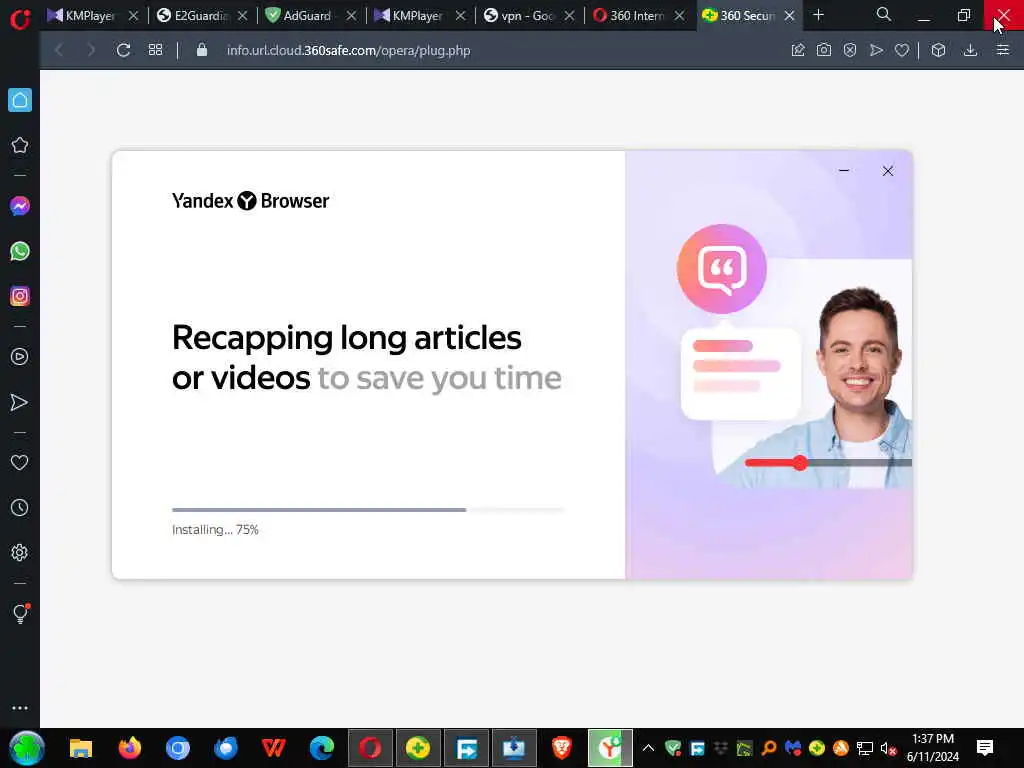The image size is (1024, 768).
Task: Click the red video slider knob
Action: point(800,463)
